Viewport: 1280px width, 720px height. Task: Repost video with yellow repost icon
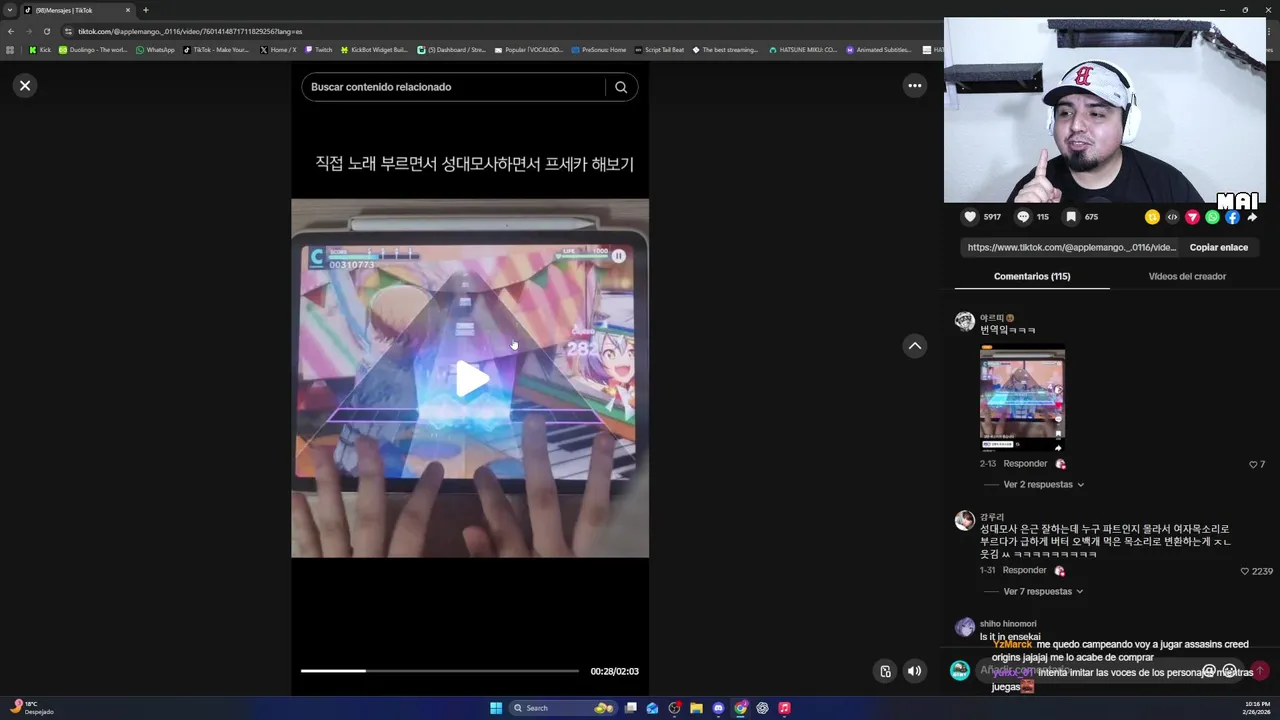tap(1152, 217)
